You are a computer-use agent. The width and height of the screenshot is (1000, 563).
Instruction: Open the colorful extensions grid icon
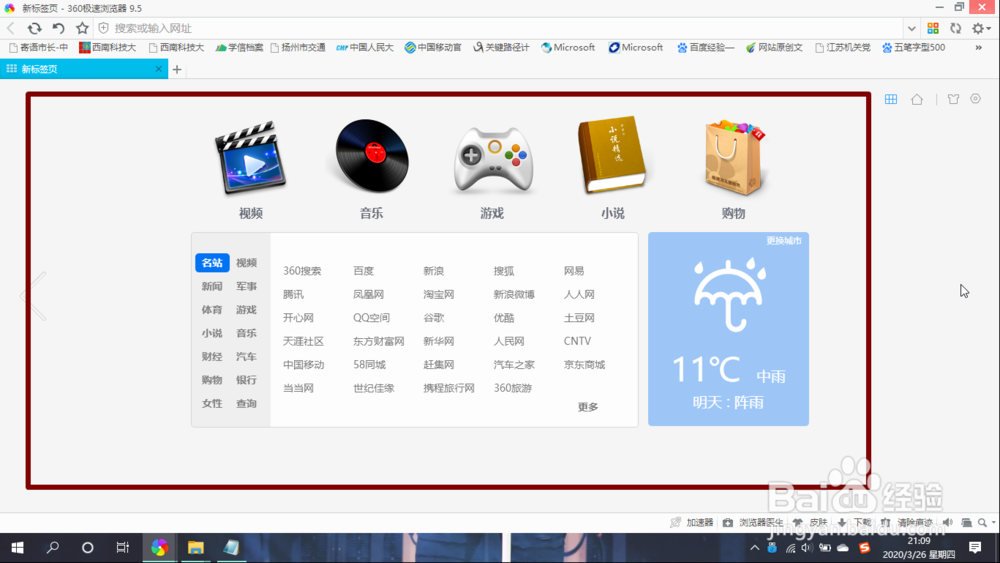pos(933,28)
